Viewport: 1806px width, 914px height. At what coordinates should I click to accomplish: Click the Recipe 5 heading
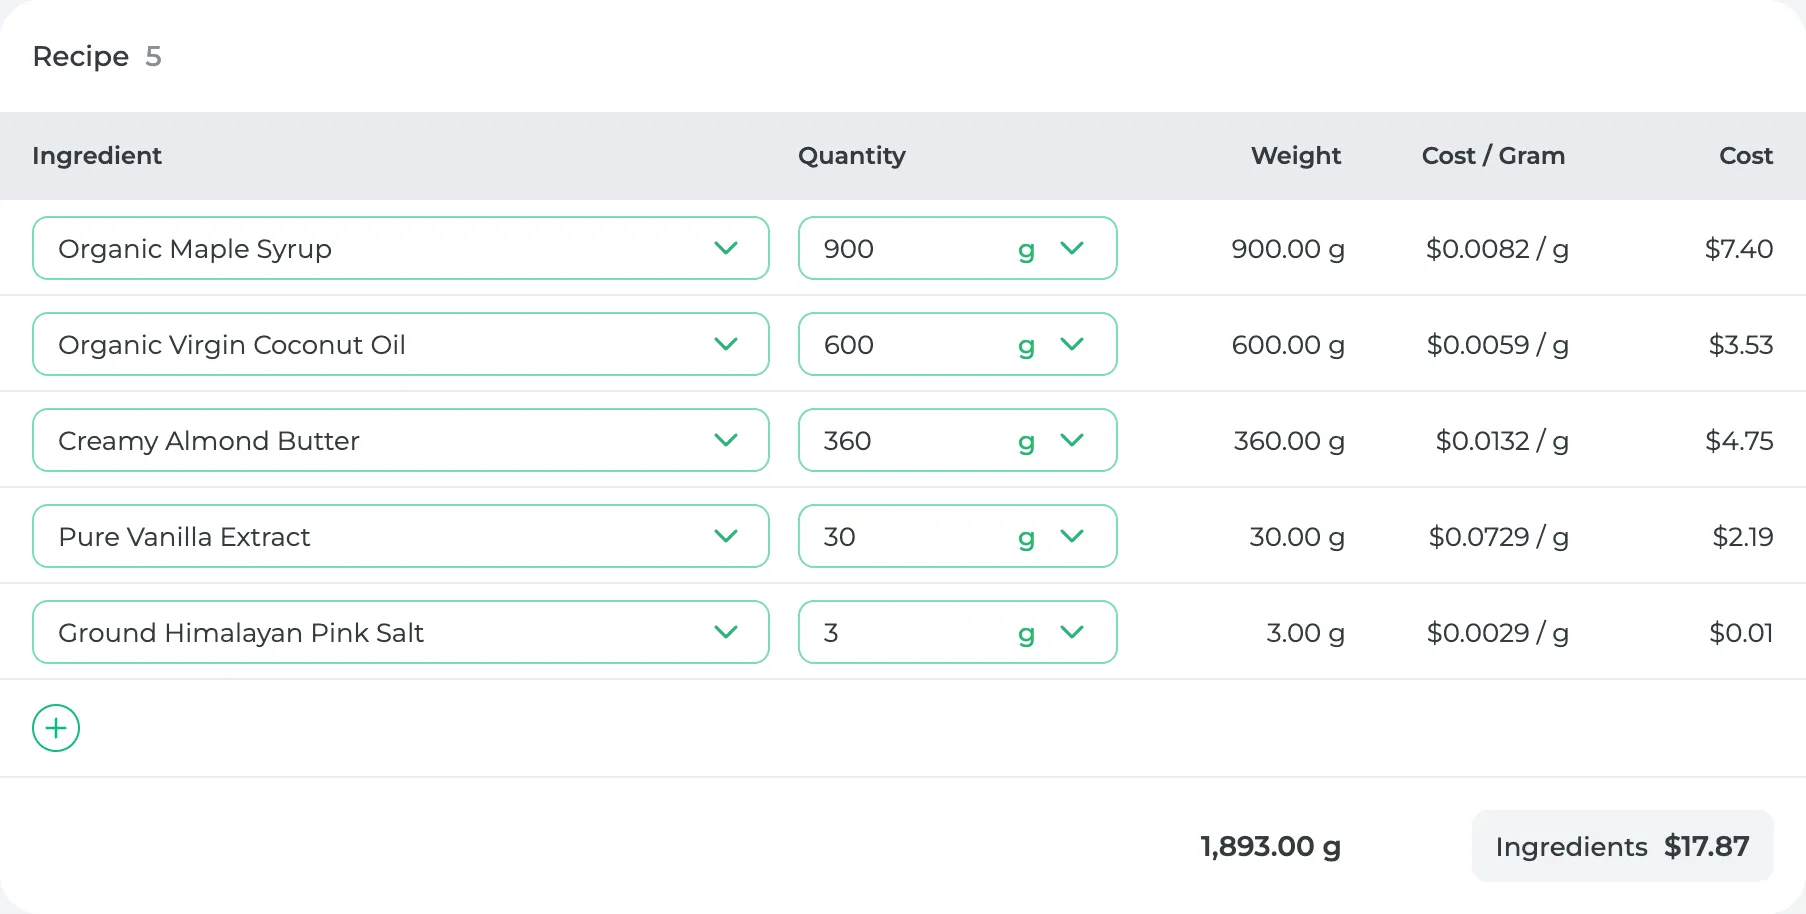[97, 56]
